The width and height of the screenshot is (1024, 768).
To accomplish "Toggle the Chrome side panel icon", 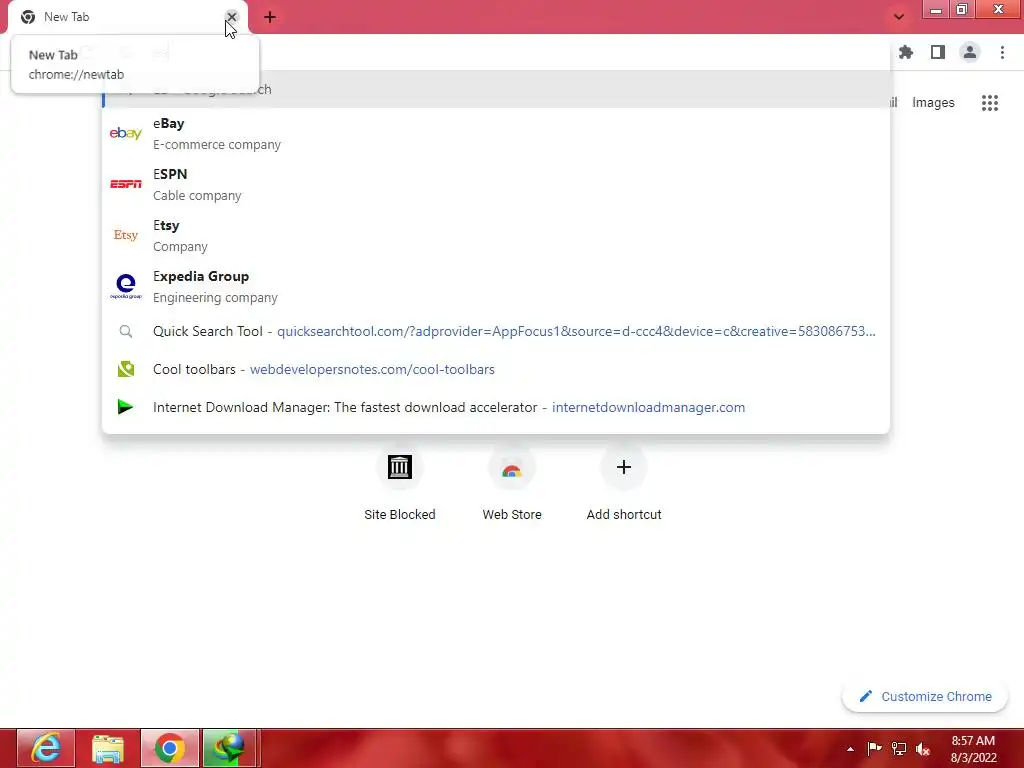I will click(938, 52).
